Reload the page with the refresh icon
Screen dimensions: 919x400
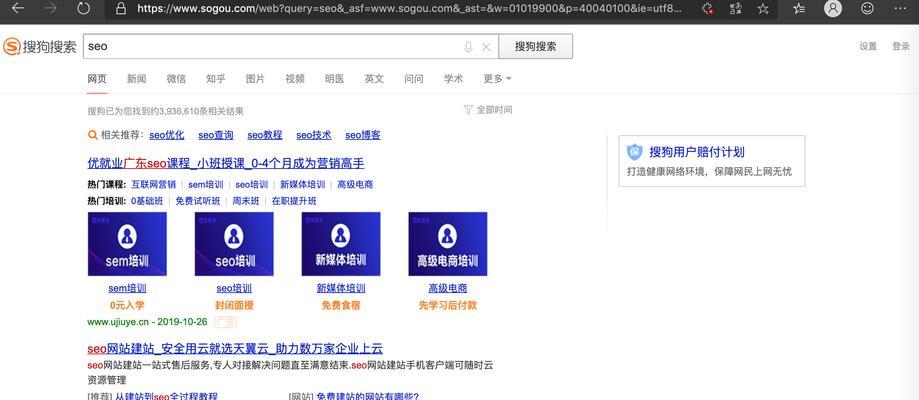83,8
